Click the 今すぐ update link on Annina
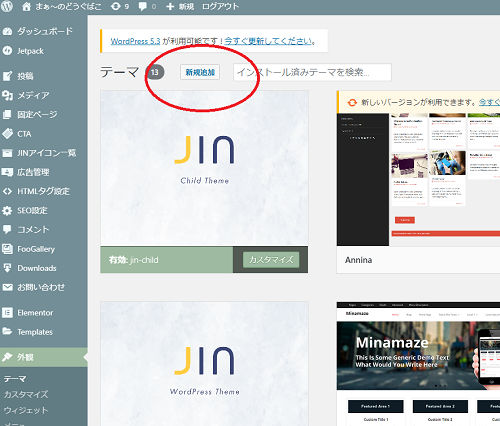The image size is (500, 426). tap(489, 102)
